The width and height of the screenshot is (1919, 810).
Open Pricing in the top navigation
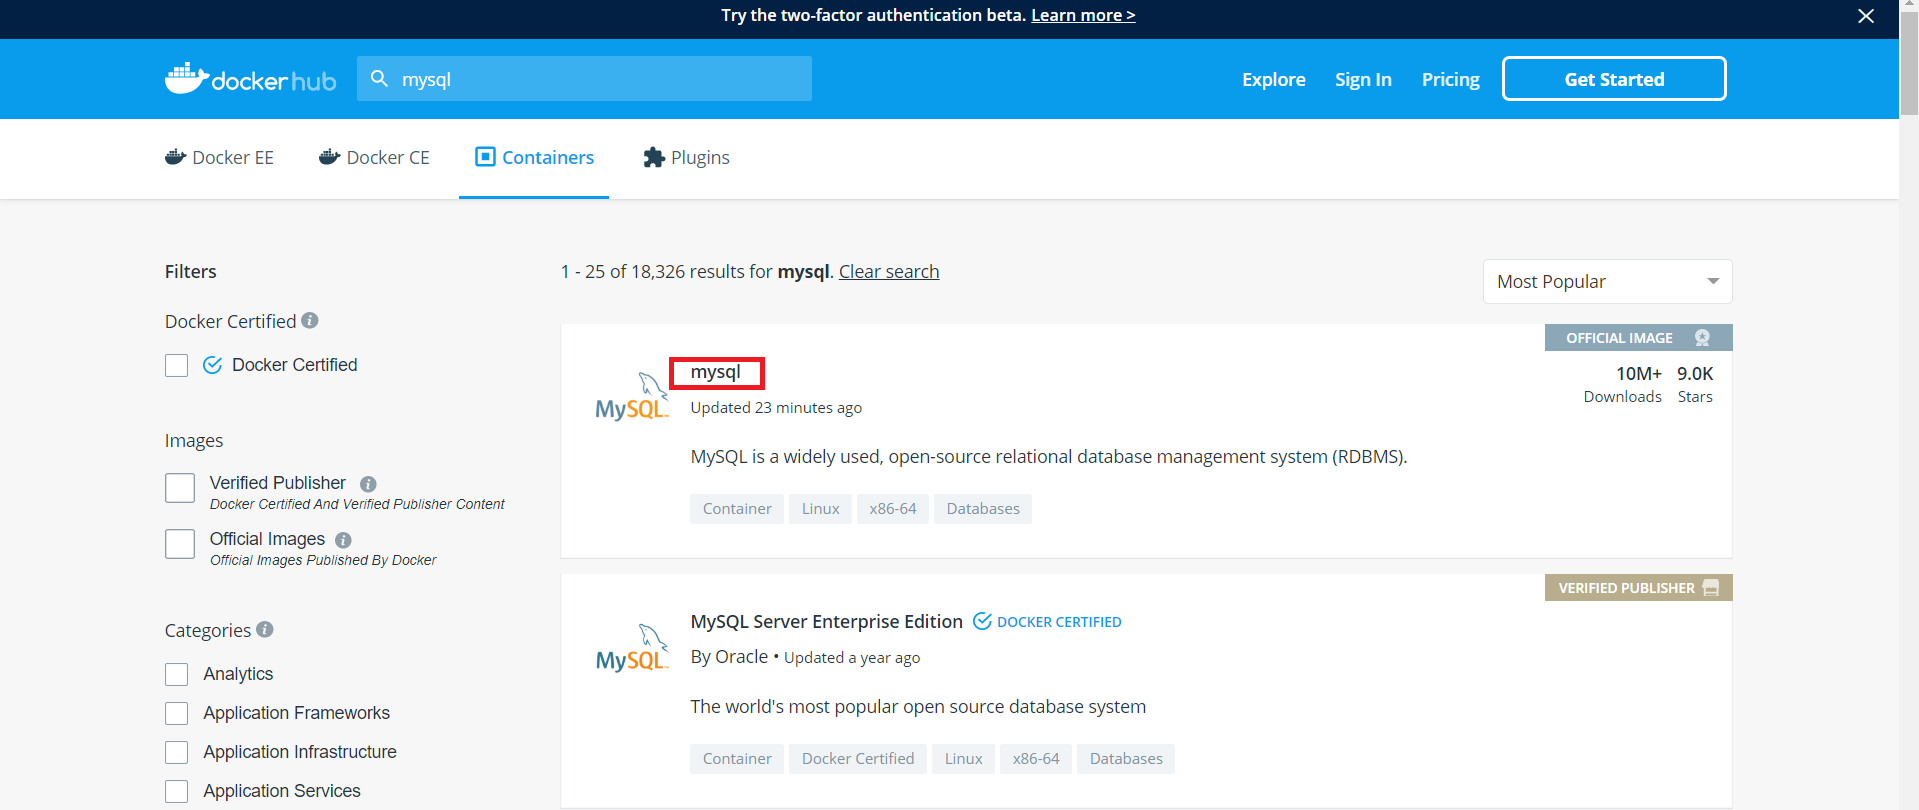click(1450, 79)
